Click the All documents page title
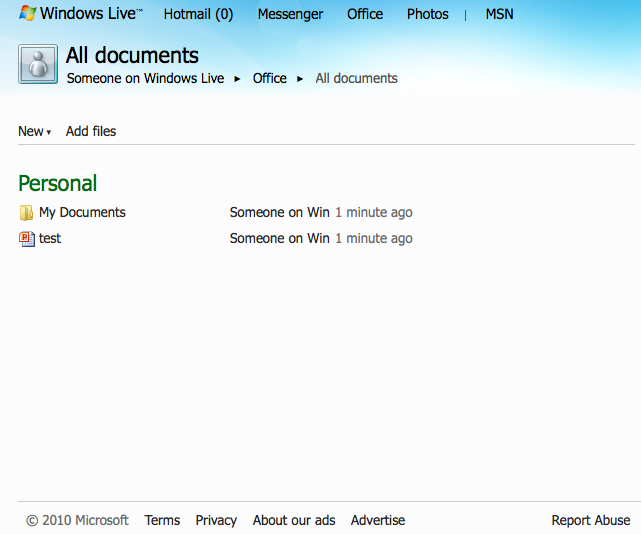The width and height of the screenshot is (641, 534). [132, 55]
